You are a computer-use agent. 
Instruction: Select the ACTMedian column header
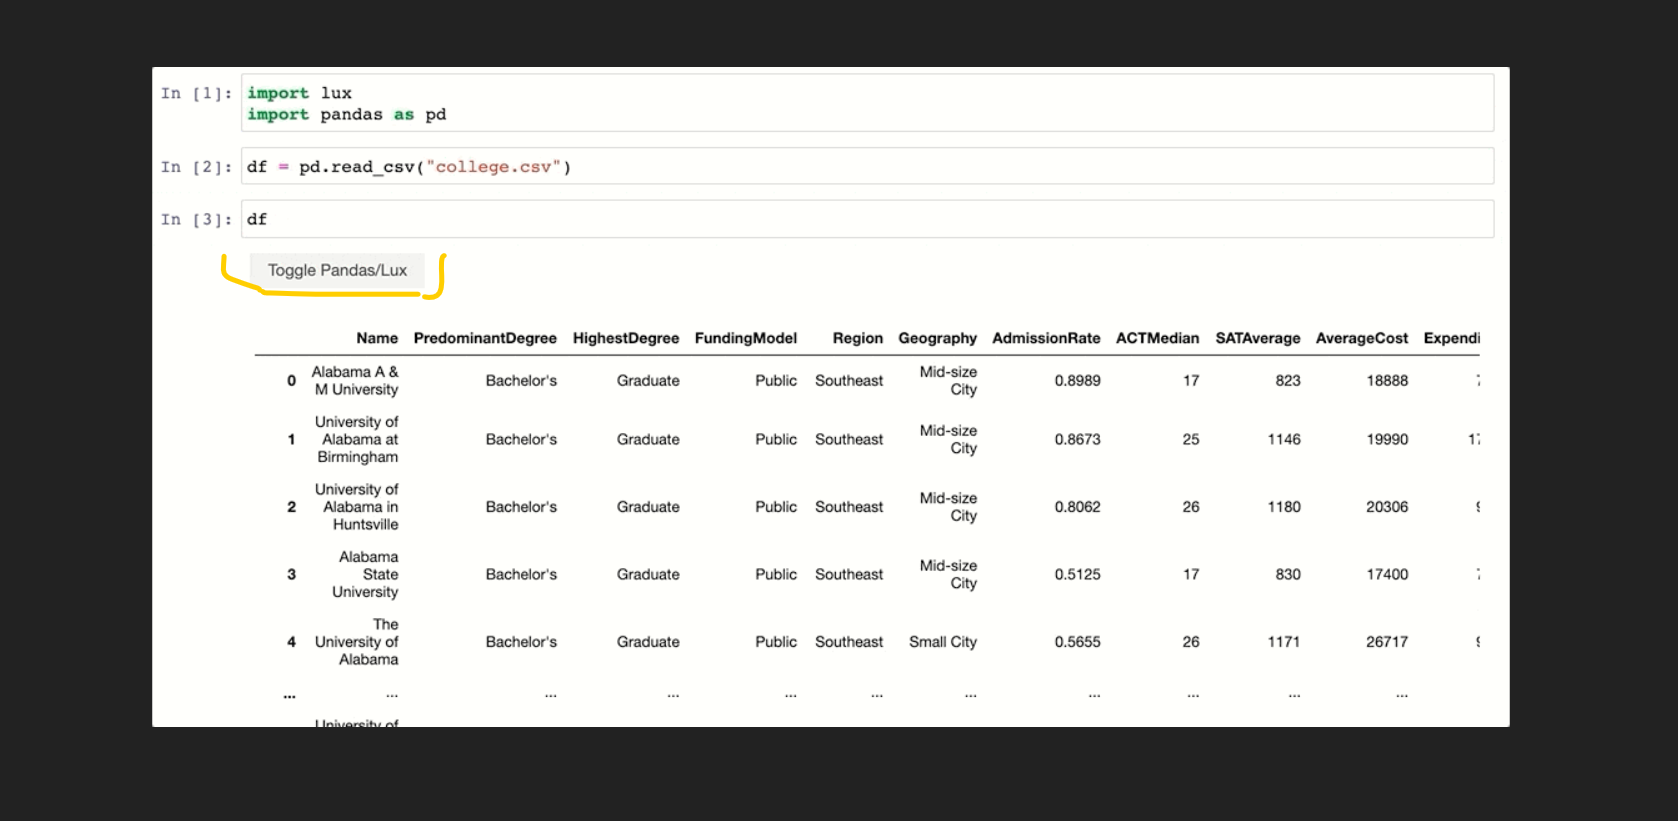1157,338
